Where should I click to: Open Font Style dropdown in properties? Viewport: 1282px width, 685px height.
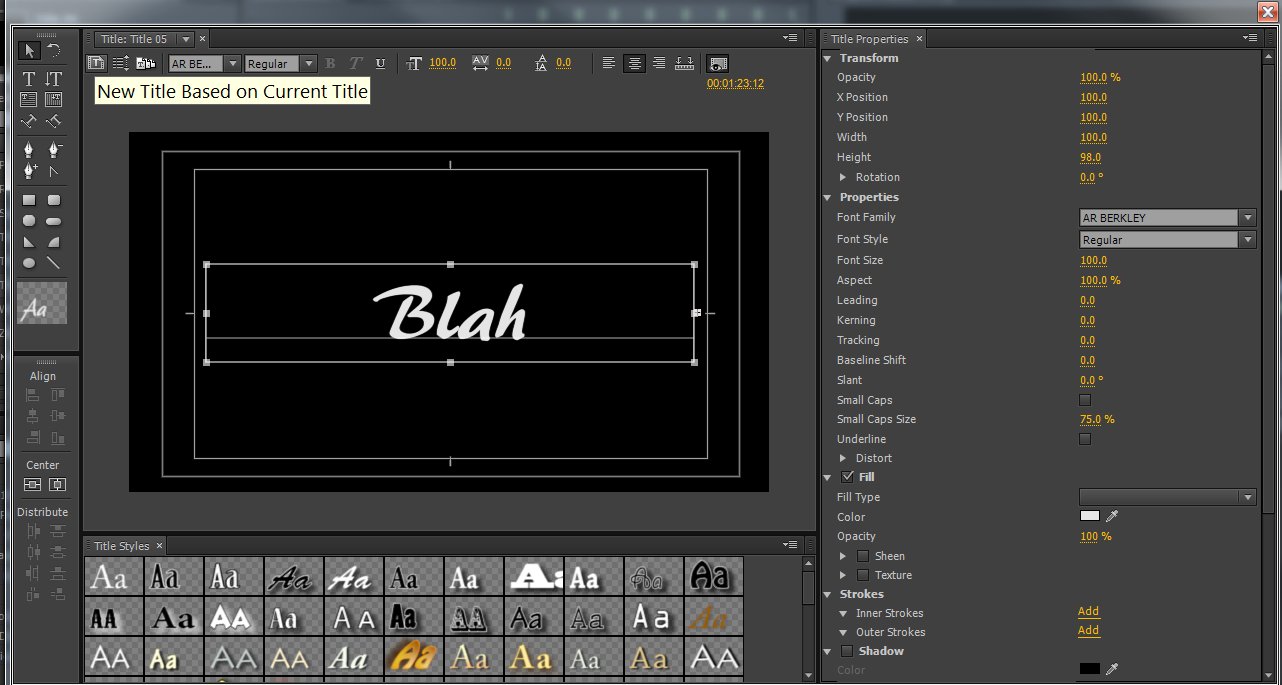pyautogui.click(x=1167, y=239)
